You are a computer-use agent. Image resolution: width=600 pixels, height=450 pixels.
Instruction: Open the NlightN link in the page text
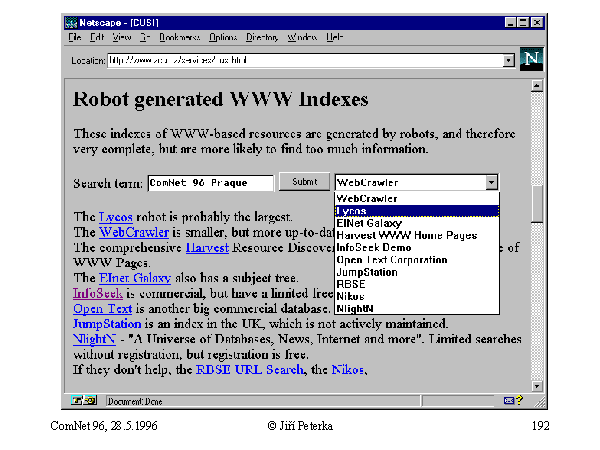[x=94, y=339]
